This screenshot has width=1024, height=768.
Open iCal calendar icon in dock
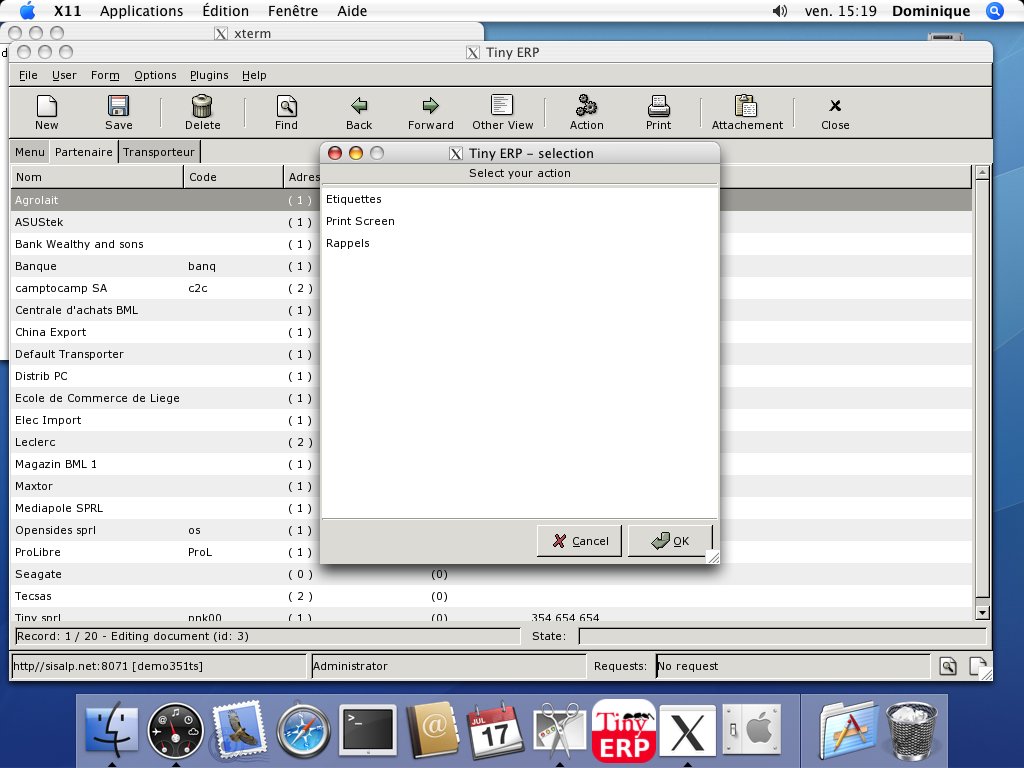tap(496, 730)
